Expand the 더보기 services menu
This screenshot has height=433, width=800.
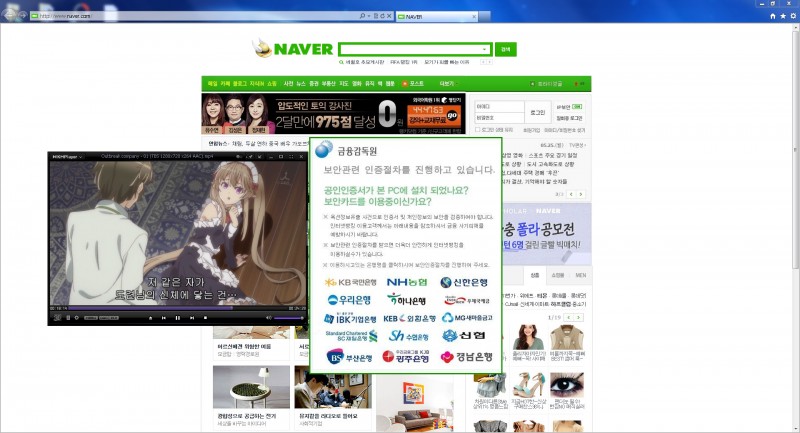pyautogui.click(x=447, y=84)
